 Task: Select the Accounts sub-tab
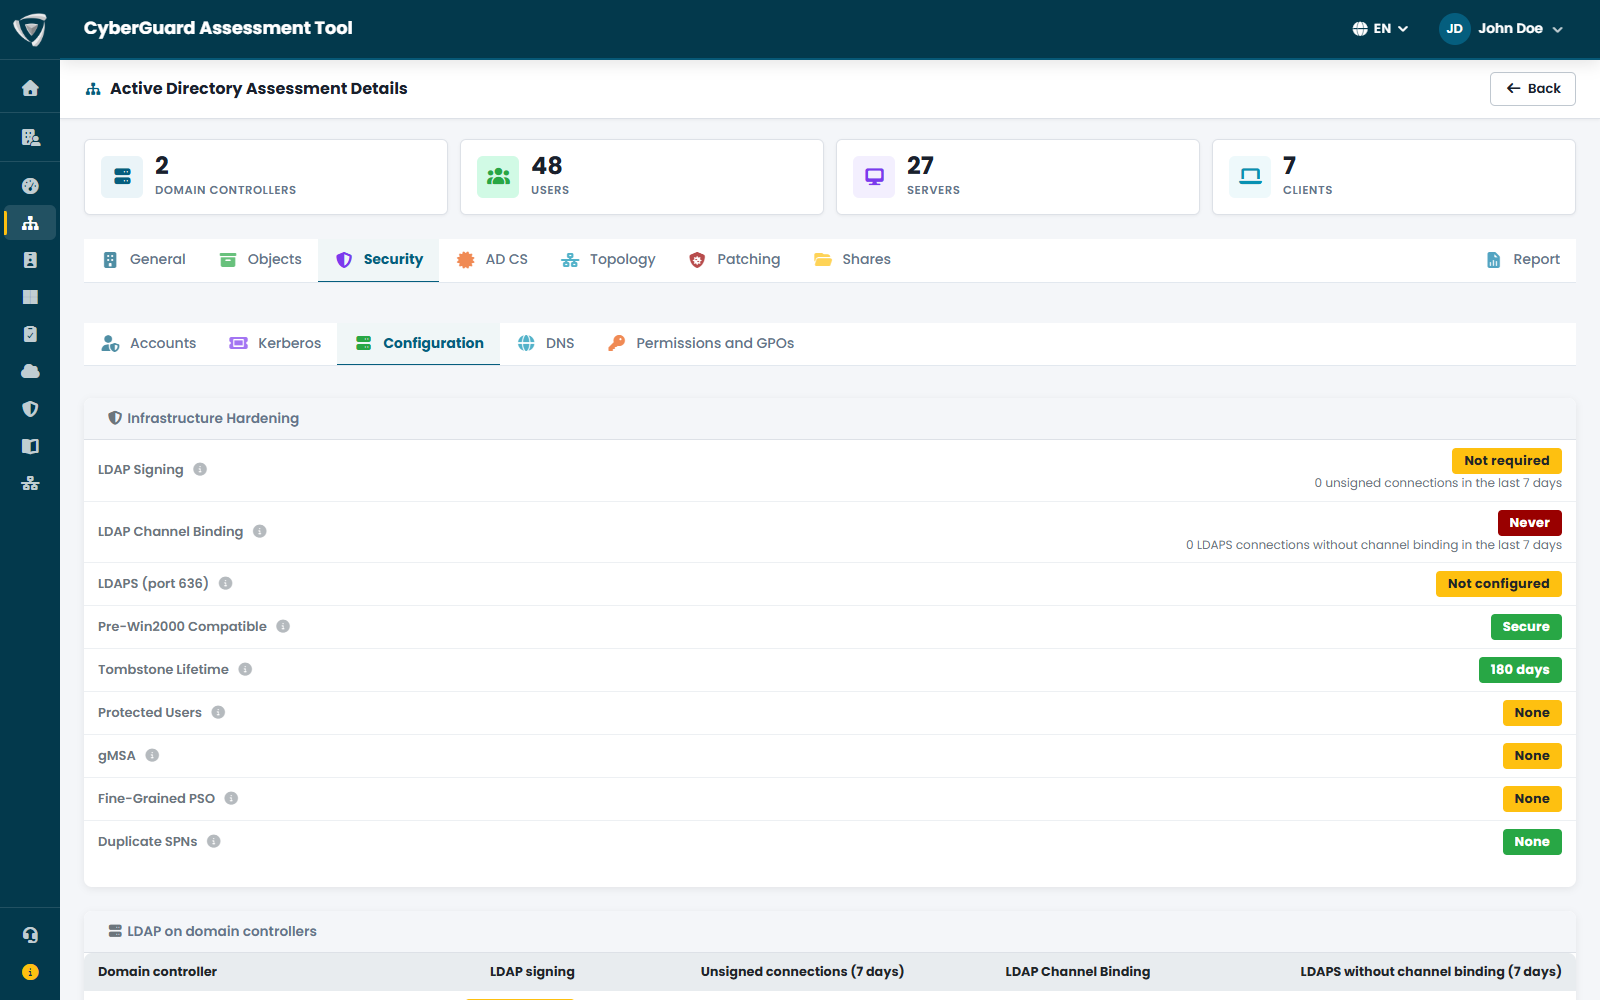coord(148,343)
